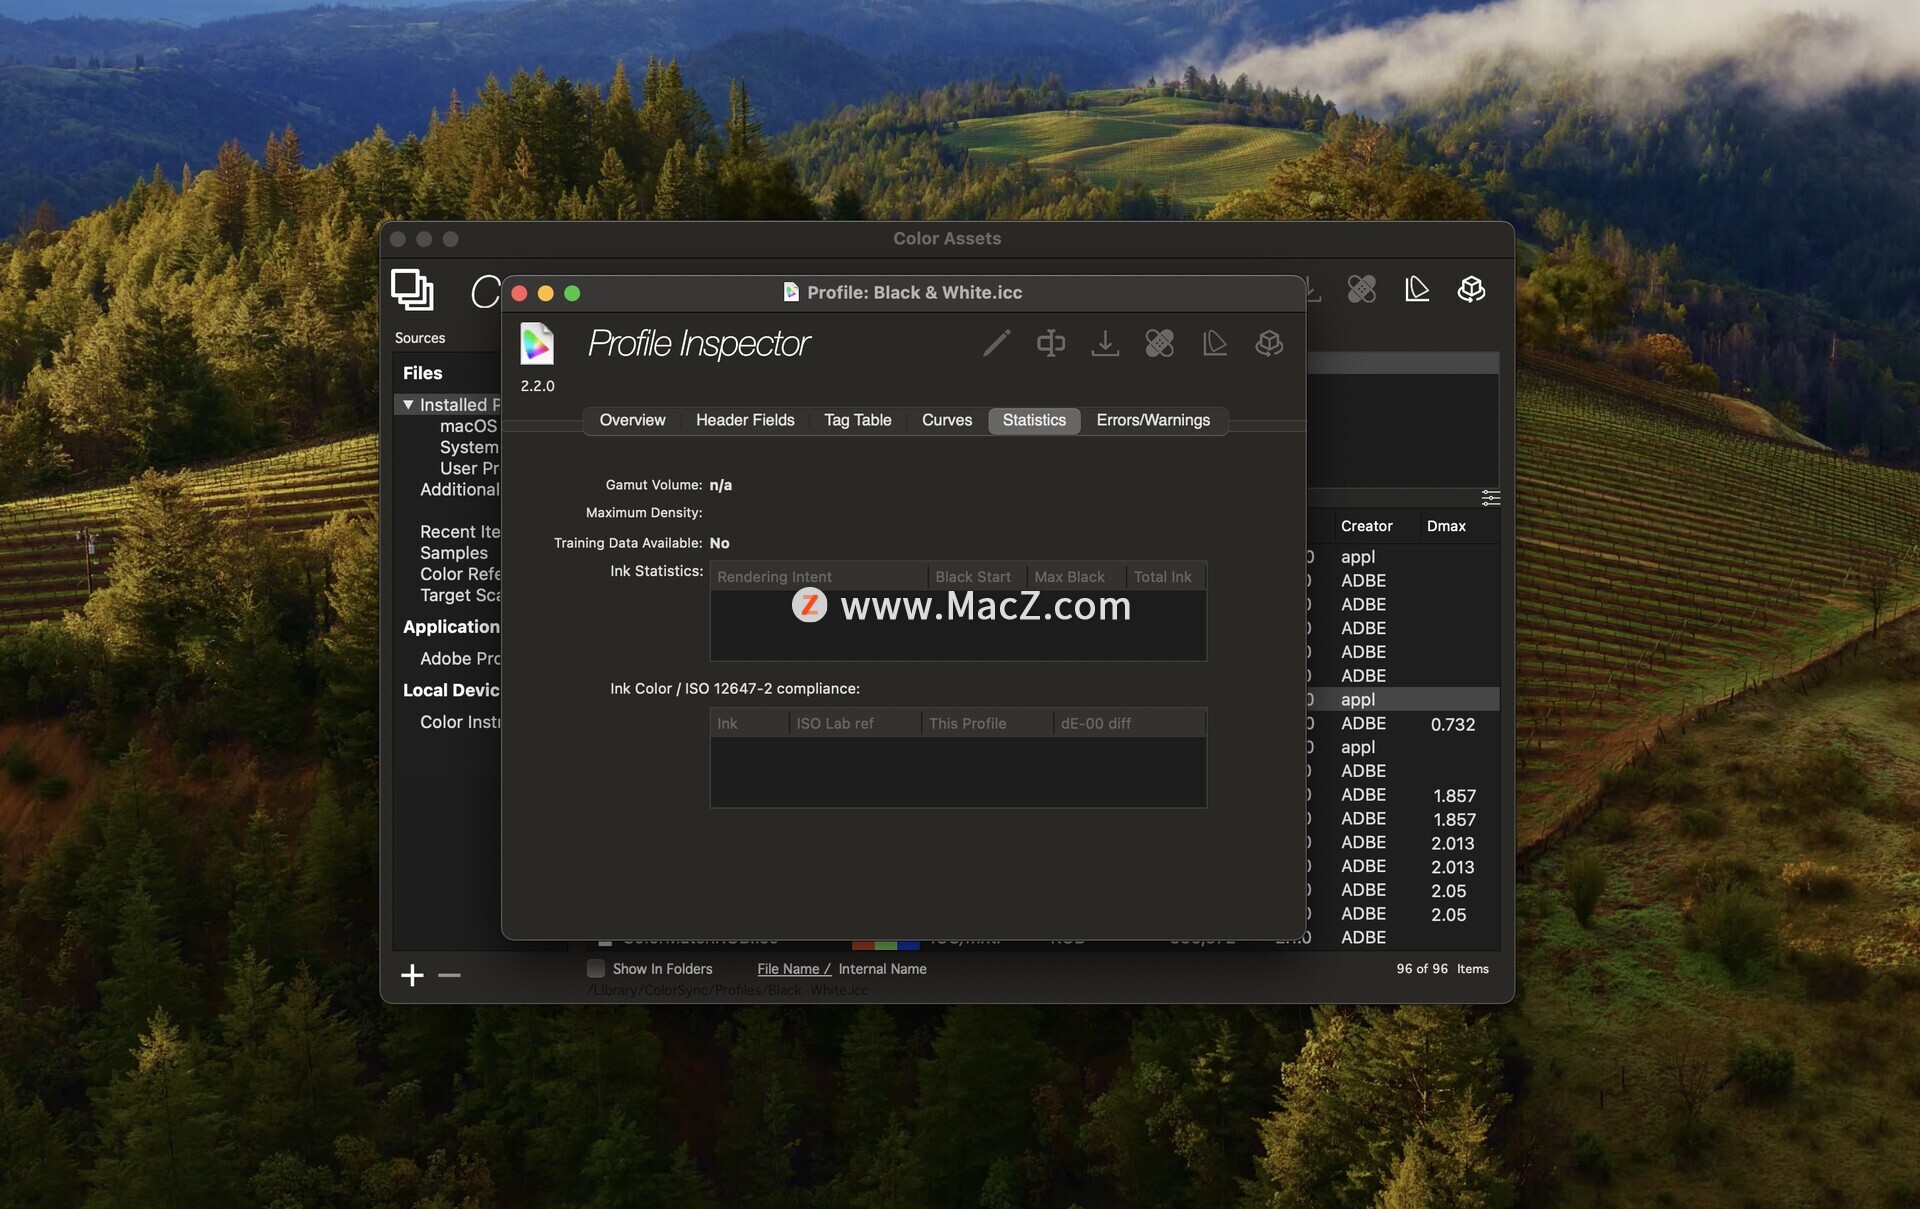Click the compare/split icon in Profile Inspector toolbar
This screenshot has width=1920, height=1209.
pos(1050,343)
